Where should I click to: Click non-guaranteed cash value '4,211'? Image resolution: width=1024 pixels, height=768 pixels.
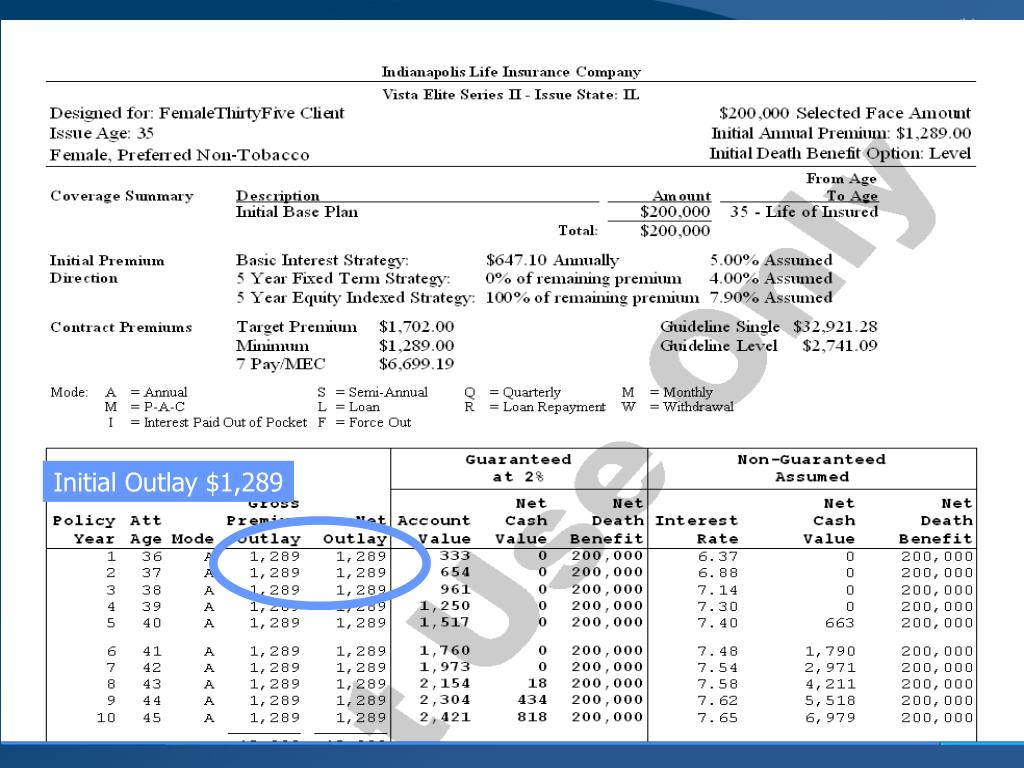coord(829,684)
